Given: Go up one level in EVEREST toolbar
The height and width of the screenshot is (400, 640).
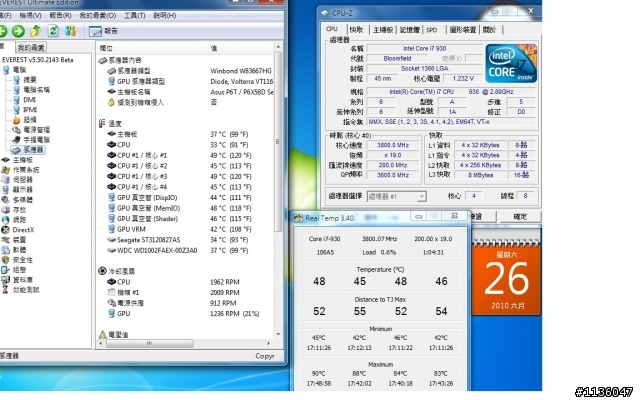Looking at the screenshot, I should click(x=36, y=31).
